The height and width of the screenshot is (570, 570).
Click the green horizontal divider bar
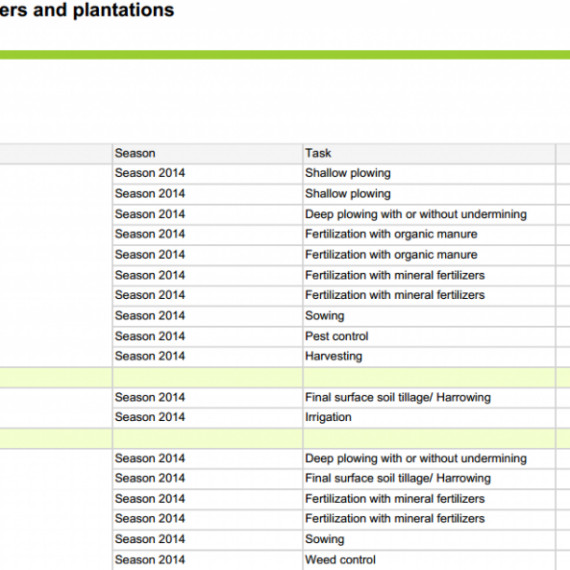click(x=285, y=55)
